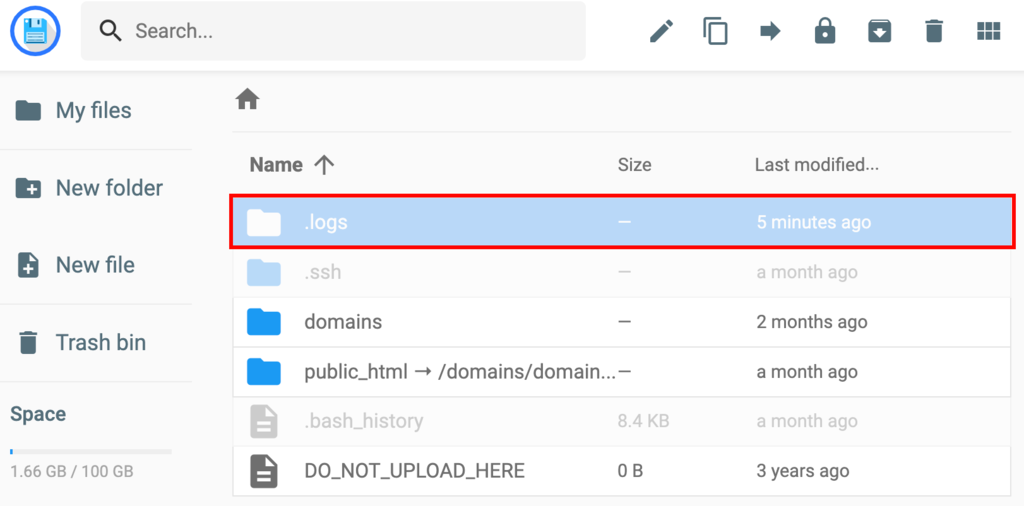Click the move file arrow icon
The height and width of the screenshot is (506, 1024).
click(x=770, y=31)
